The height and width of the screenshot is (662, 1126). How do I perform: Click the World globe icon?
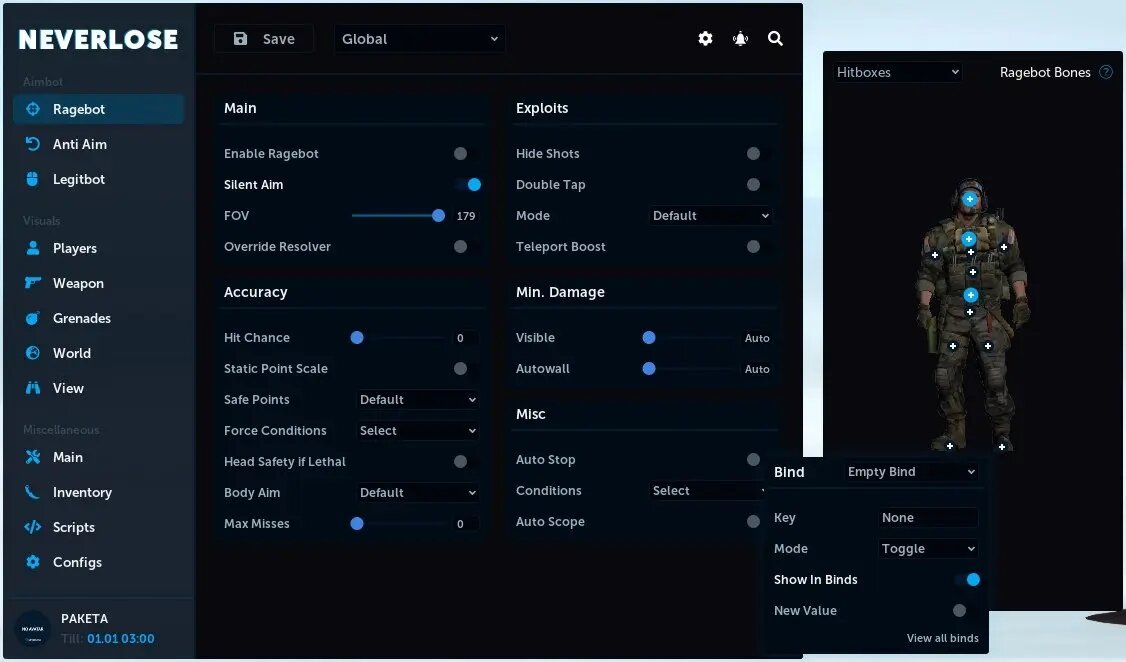point(33,353)
